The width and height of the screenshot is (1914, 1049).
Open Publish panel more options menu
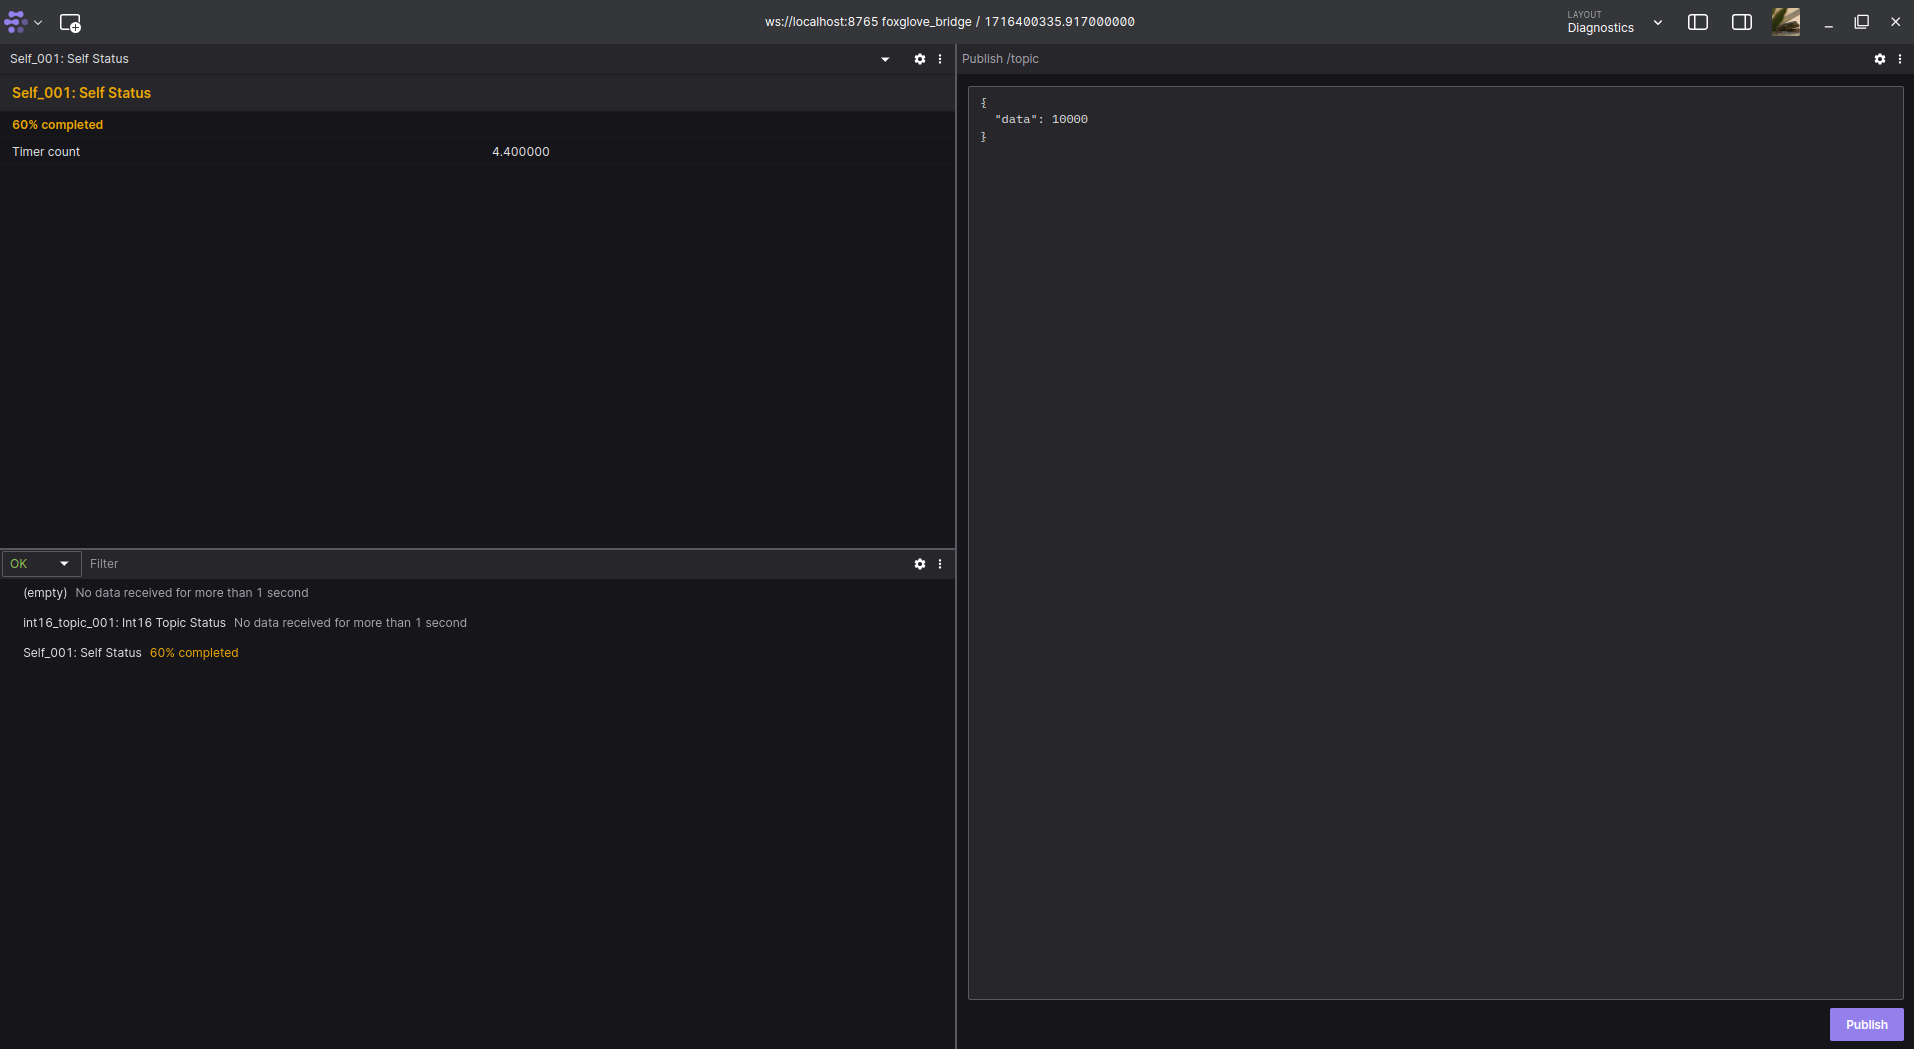point(1900,59)
